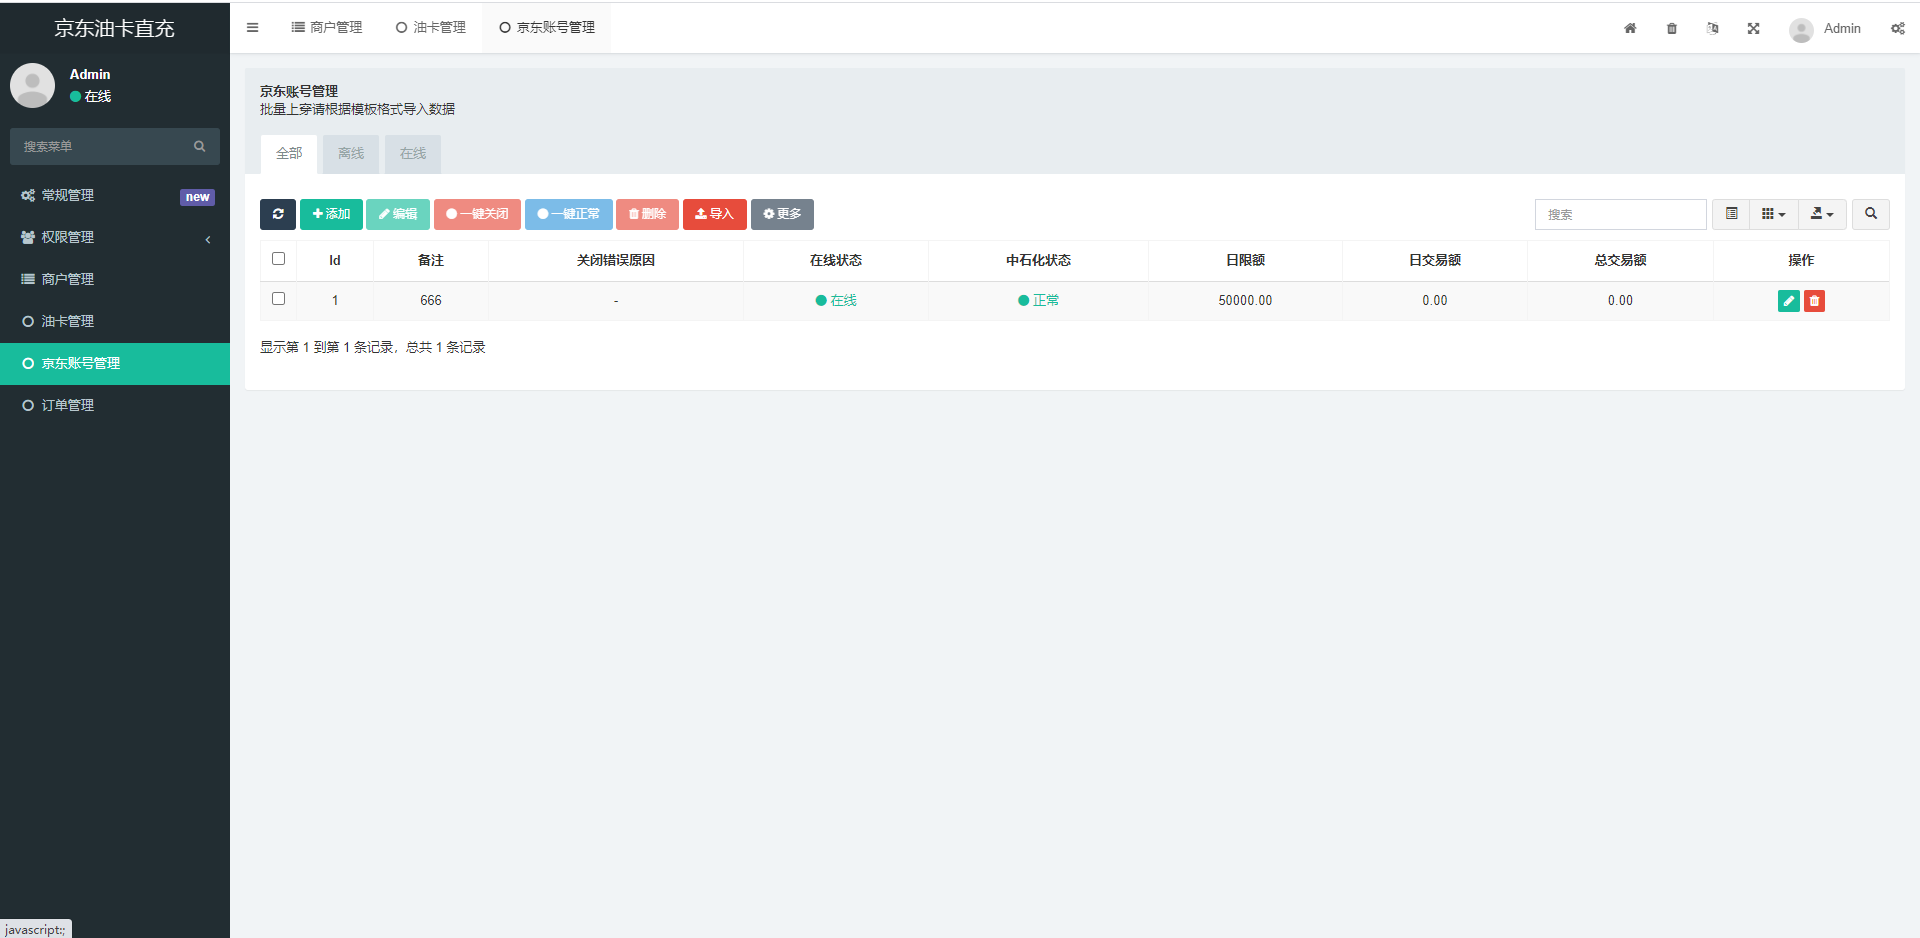The width and height of the screenshot is (1920, 938).
Task: Open 京东账号管理 in the sidebar
Action: [115, 363]
